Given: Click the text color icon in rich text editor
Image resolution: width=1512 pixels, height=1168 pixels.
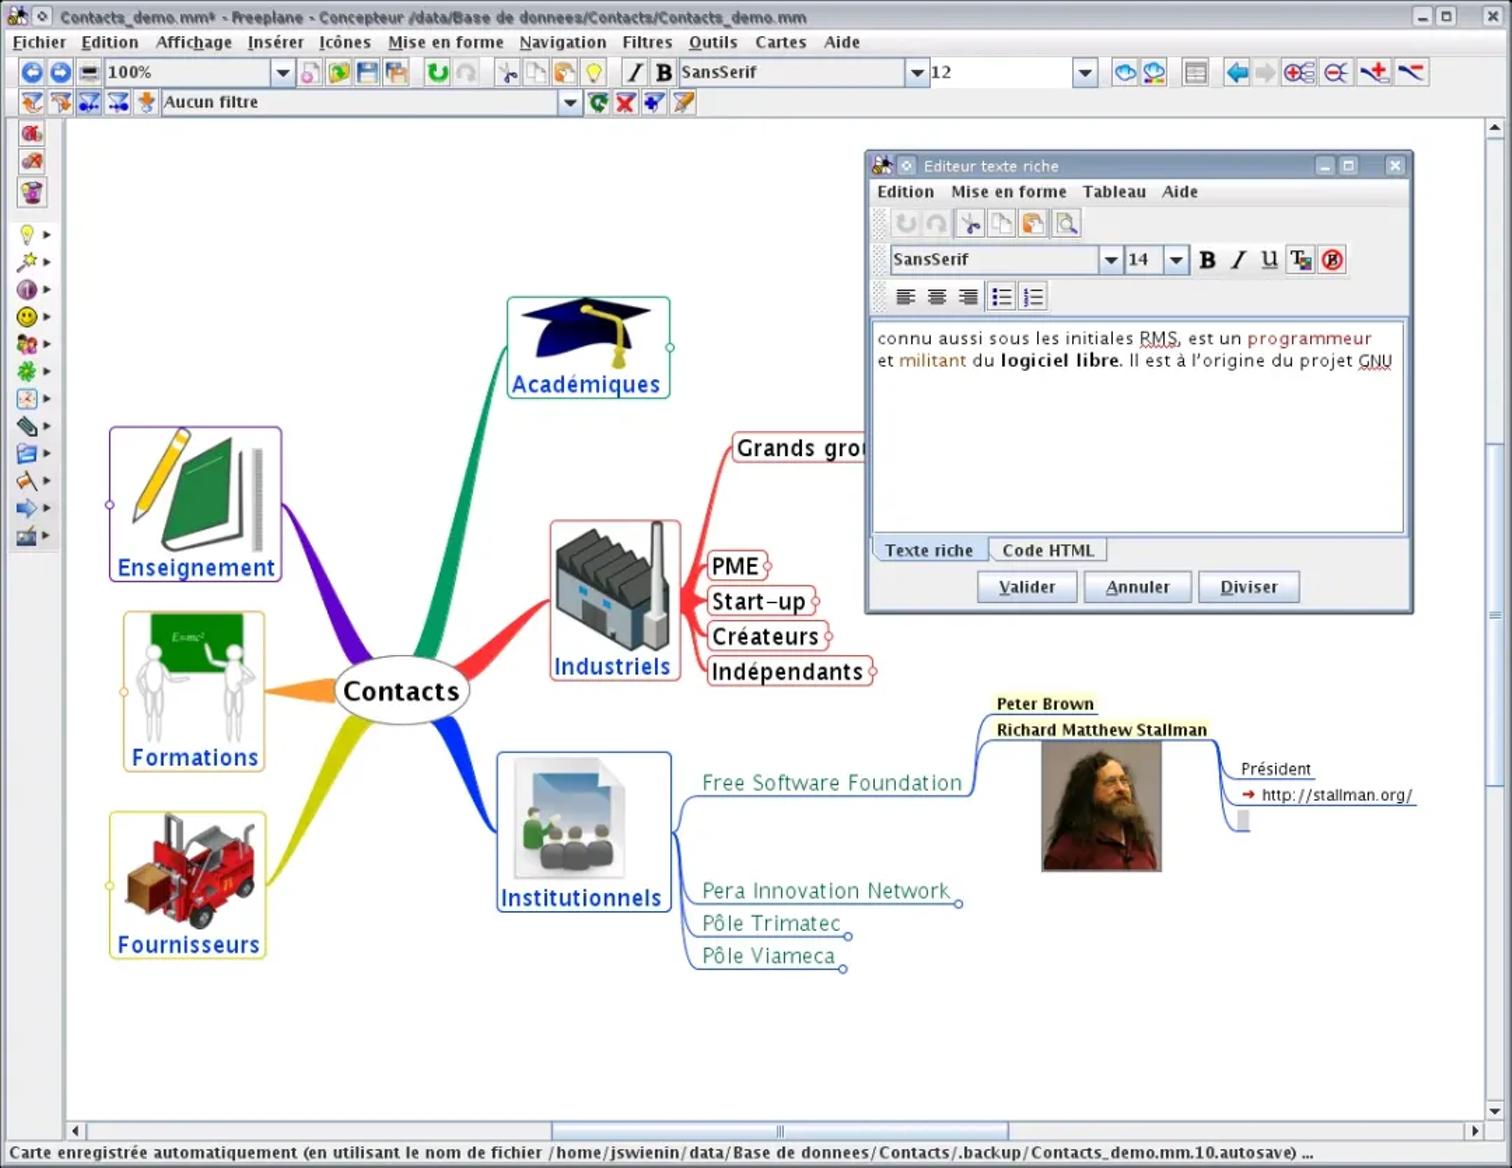Looking at the screenshot, I should pos(1299,260).
